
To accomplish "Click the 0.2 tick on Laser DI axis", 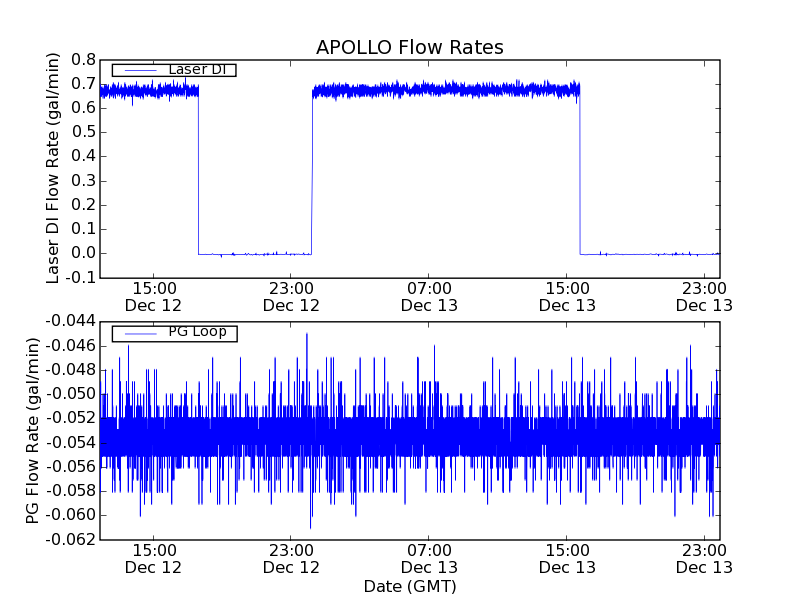I will 83,205.
